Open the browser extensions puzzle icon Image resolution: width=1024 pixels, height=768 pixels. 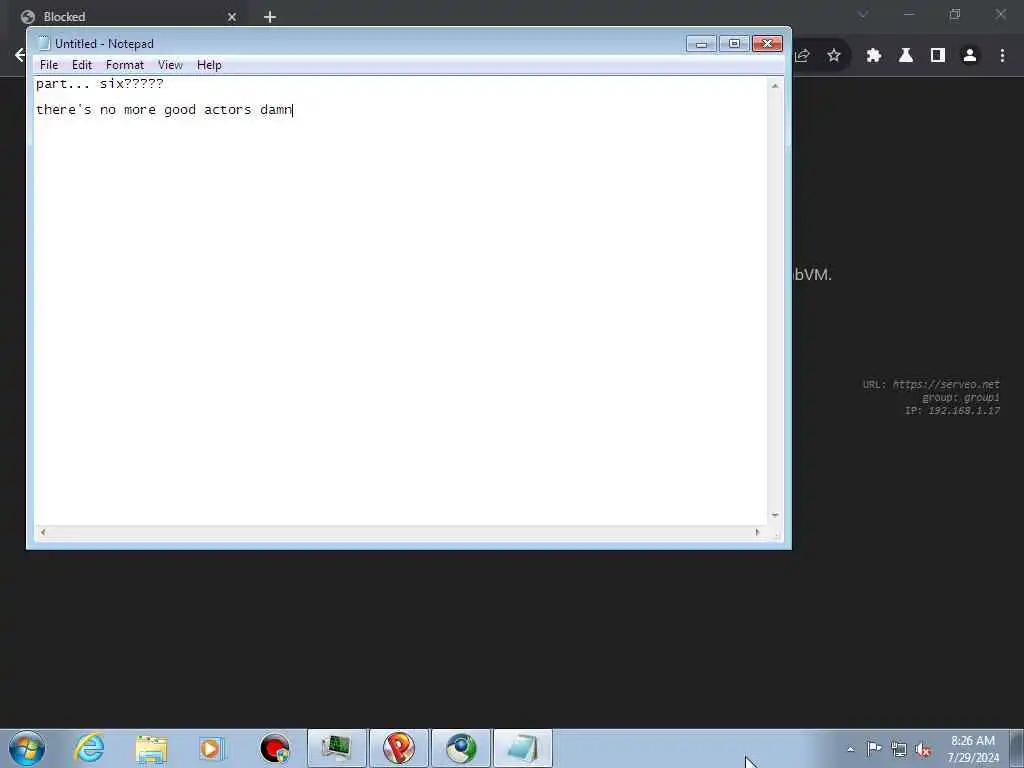pos(873,56)
